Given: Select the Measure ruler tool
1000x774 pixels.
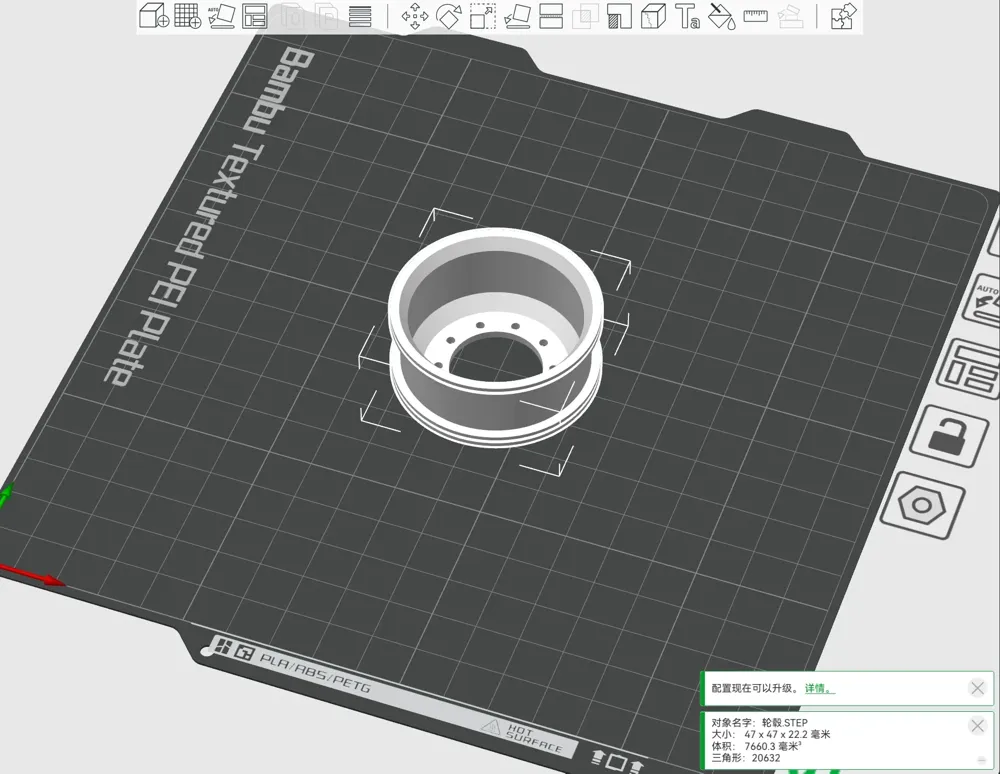Looking at the screenshot, I should (755, 15).
